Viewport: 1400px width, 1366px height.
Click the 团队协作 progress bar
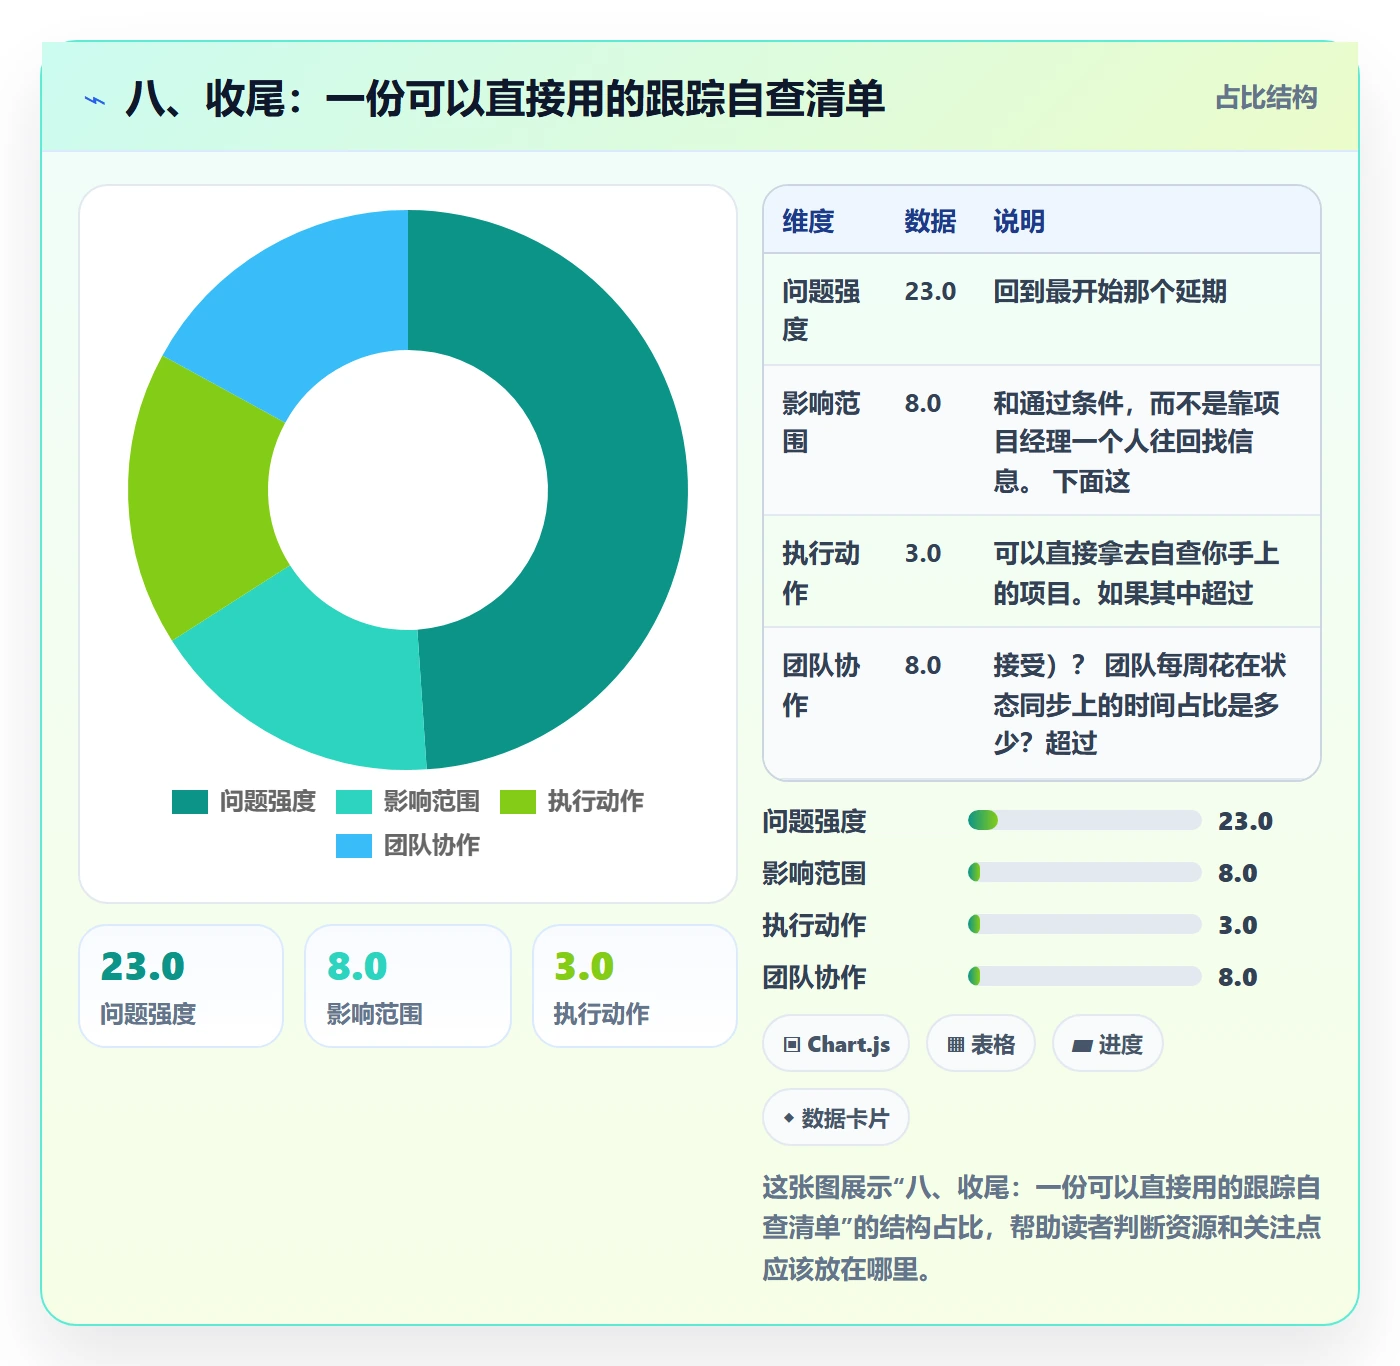click(1084, 977)
